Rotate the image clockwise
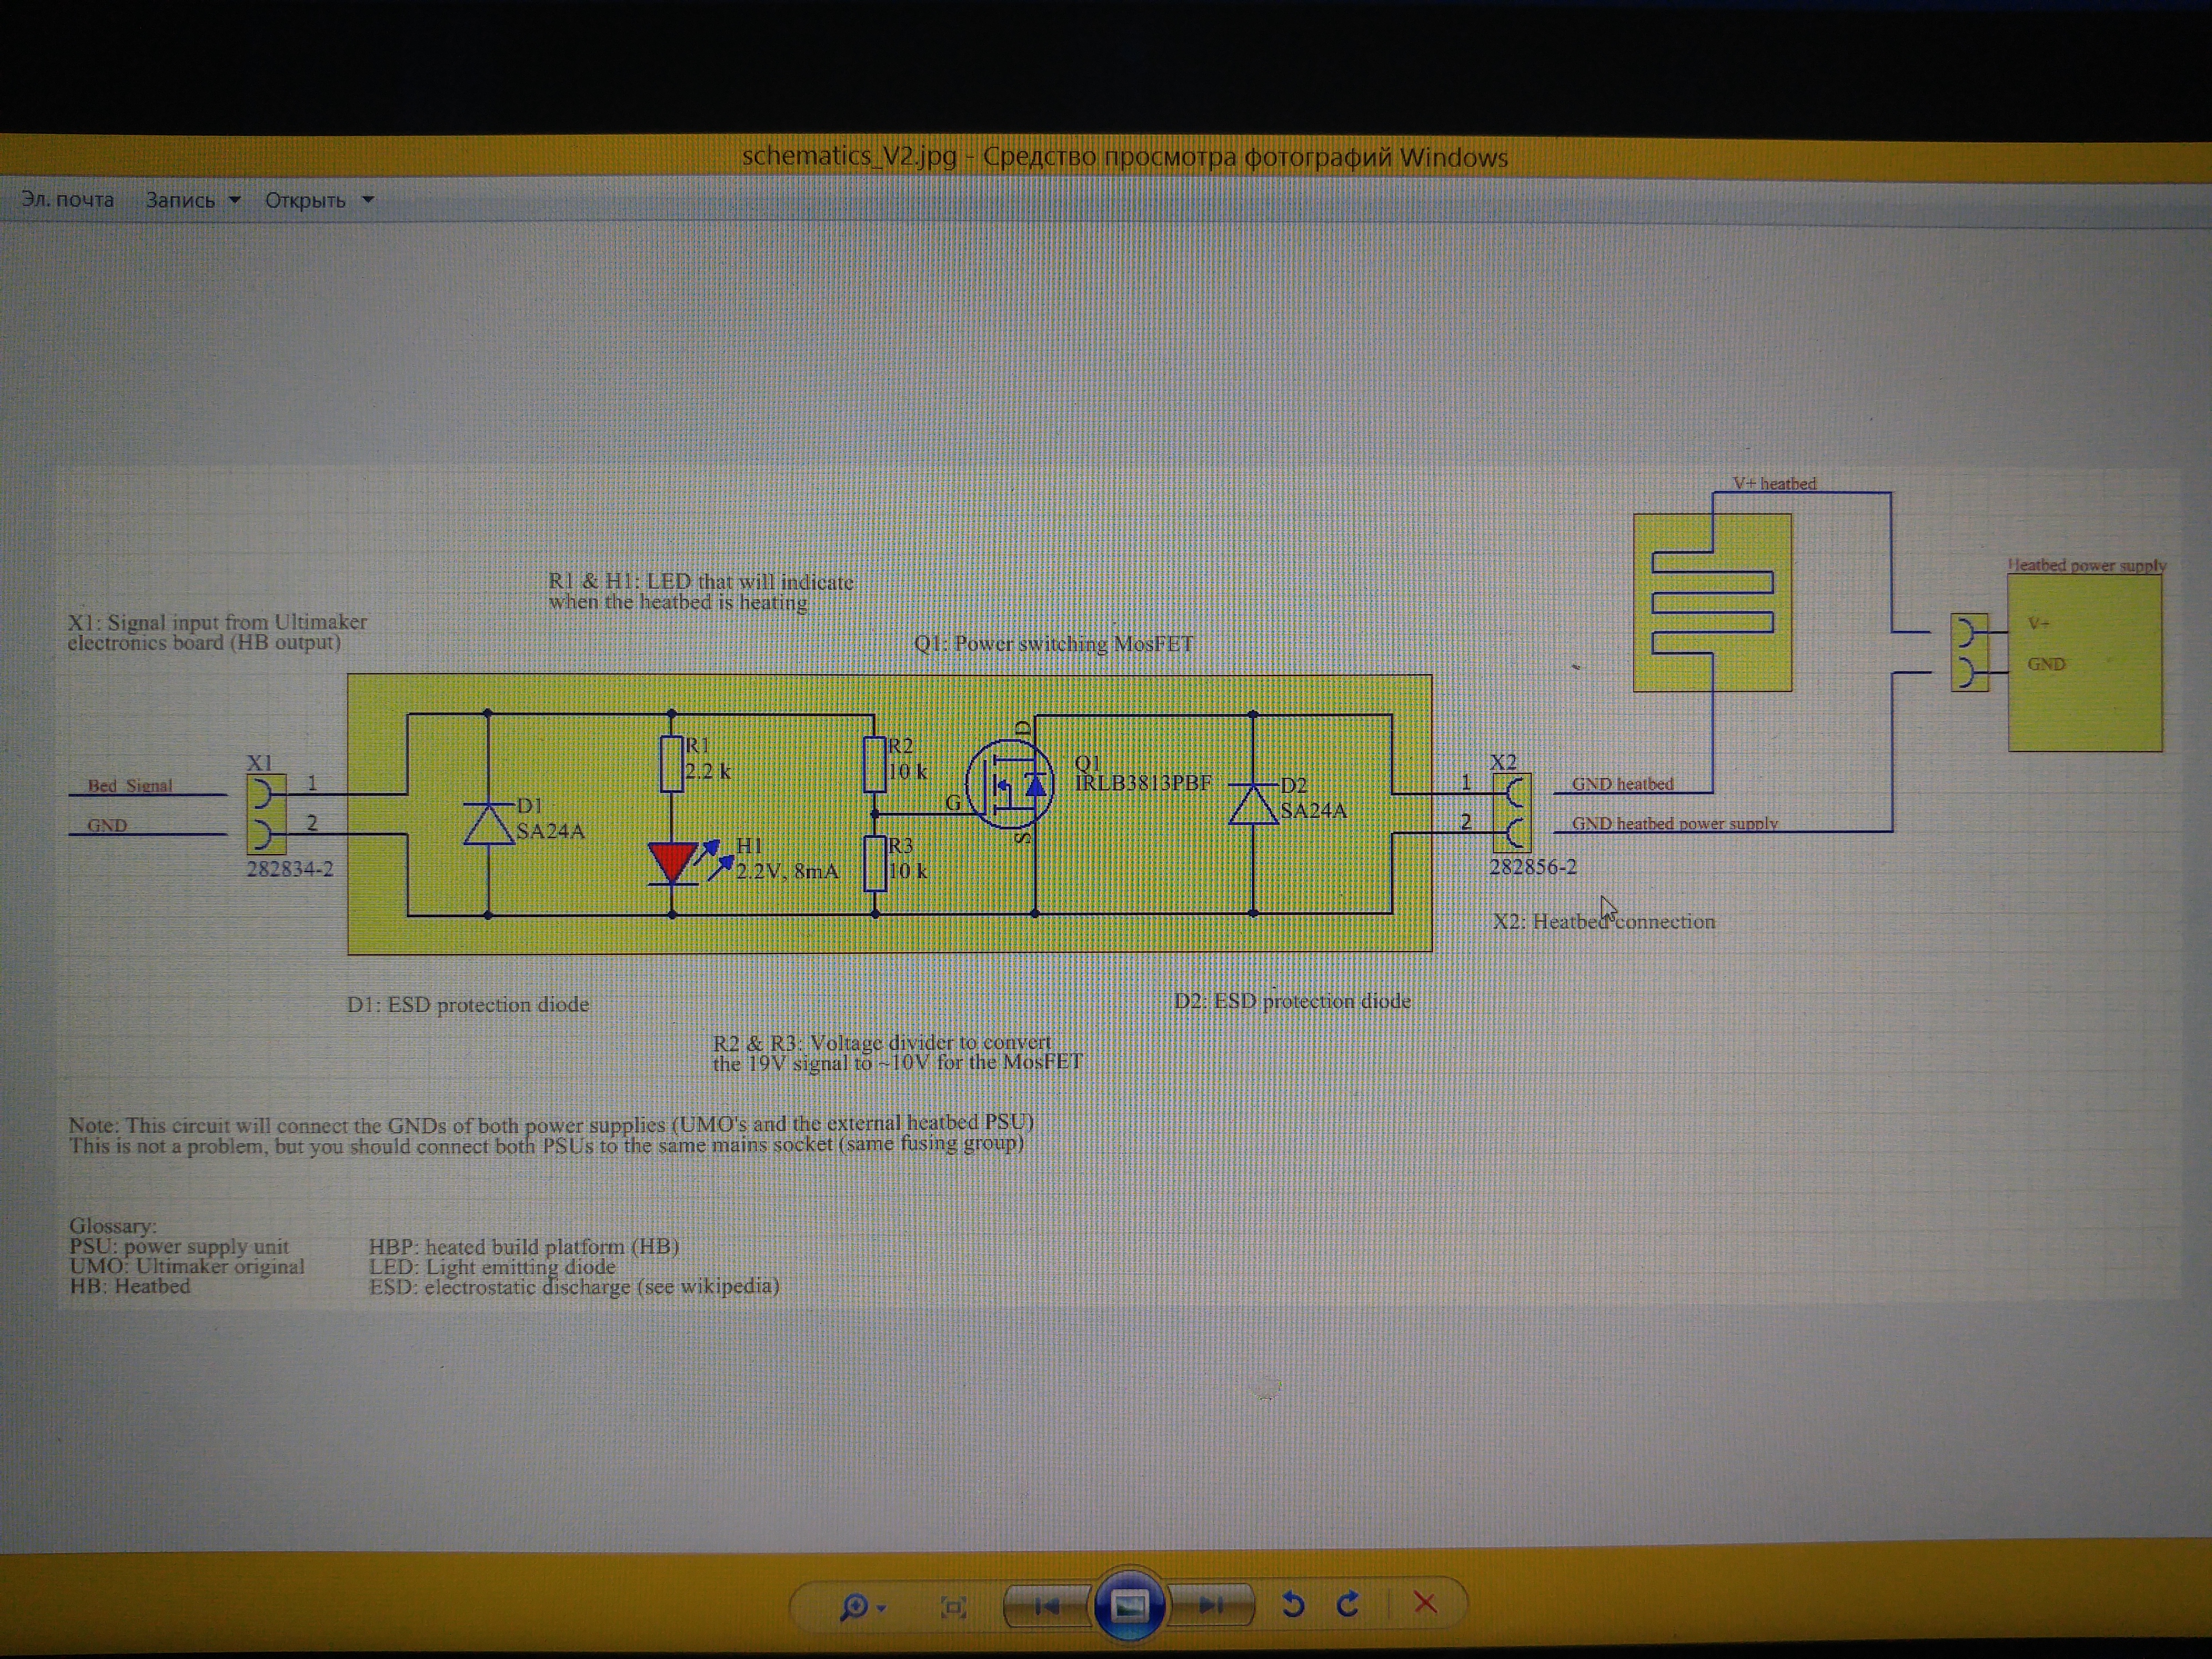 pos(1348,1604)
